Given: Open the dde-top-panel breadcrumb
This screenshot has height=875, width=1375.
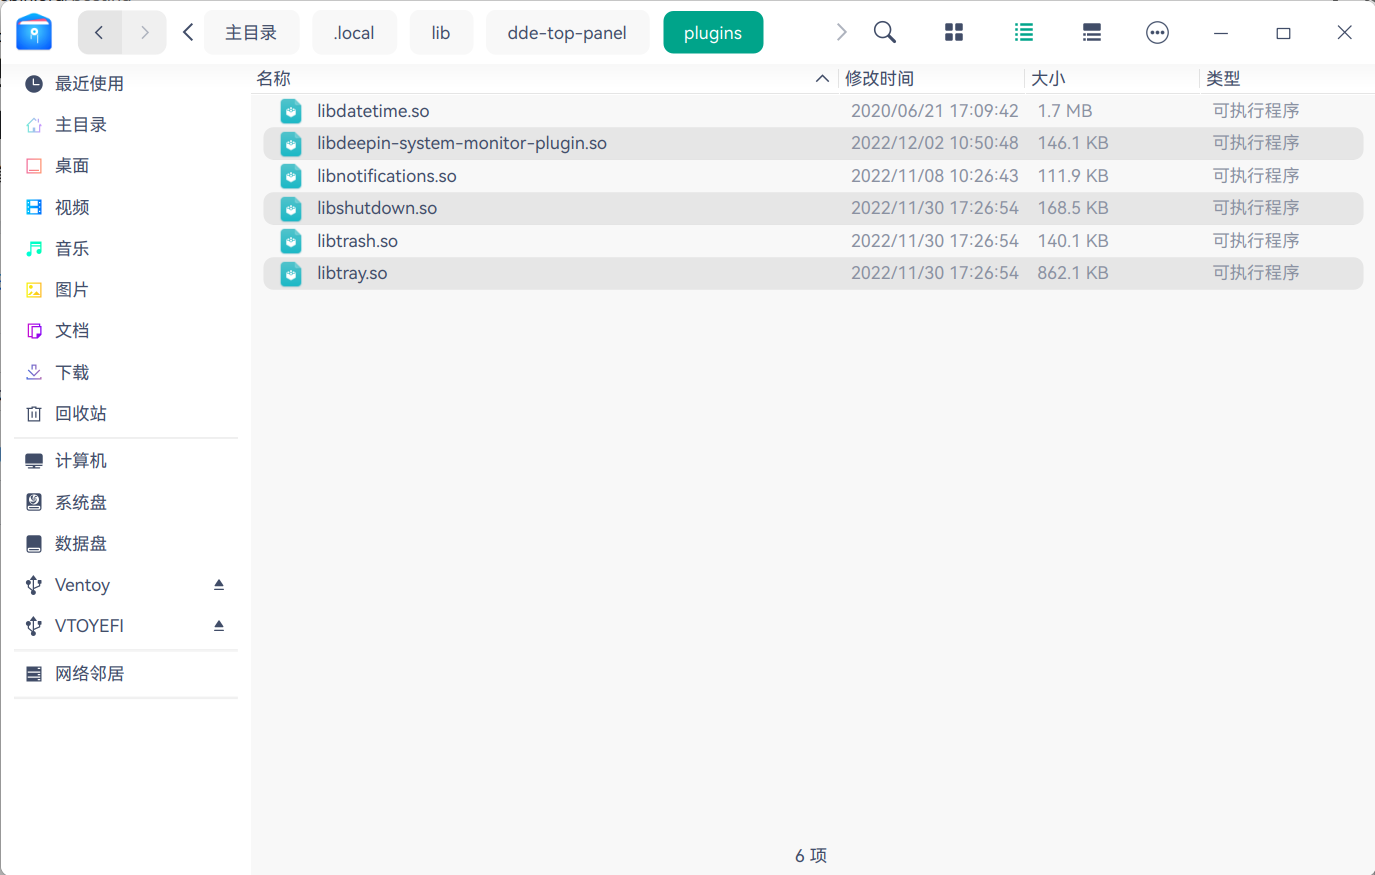Looking at the screenshot, I should [567, 33].
